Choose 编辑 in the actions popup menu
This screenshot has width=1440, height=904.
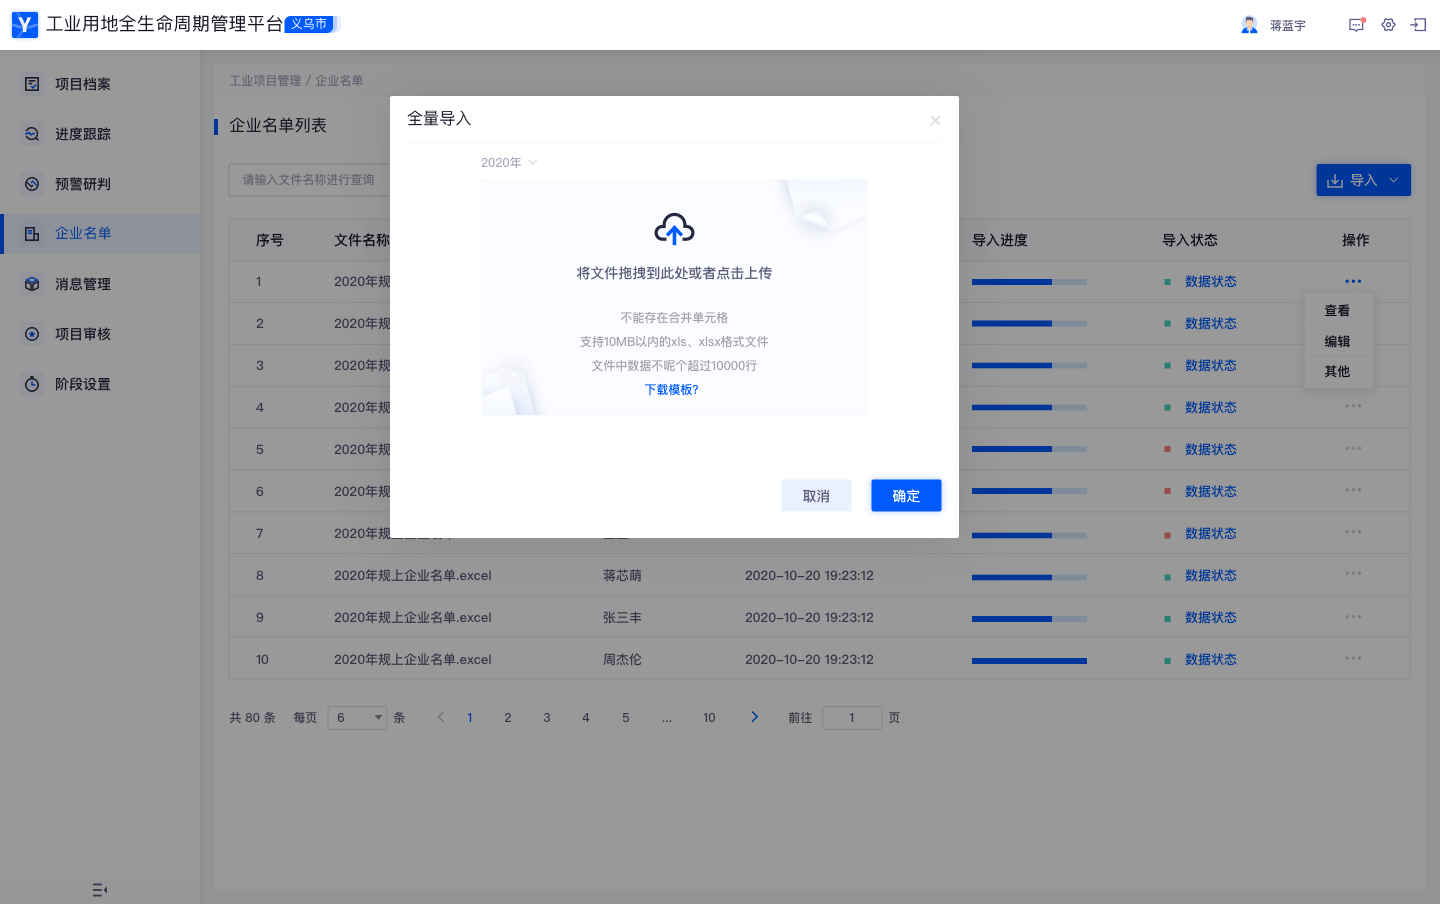(x=1337, y=341)
